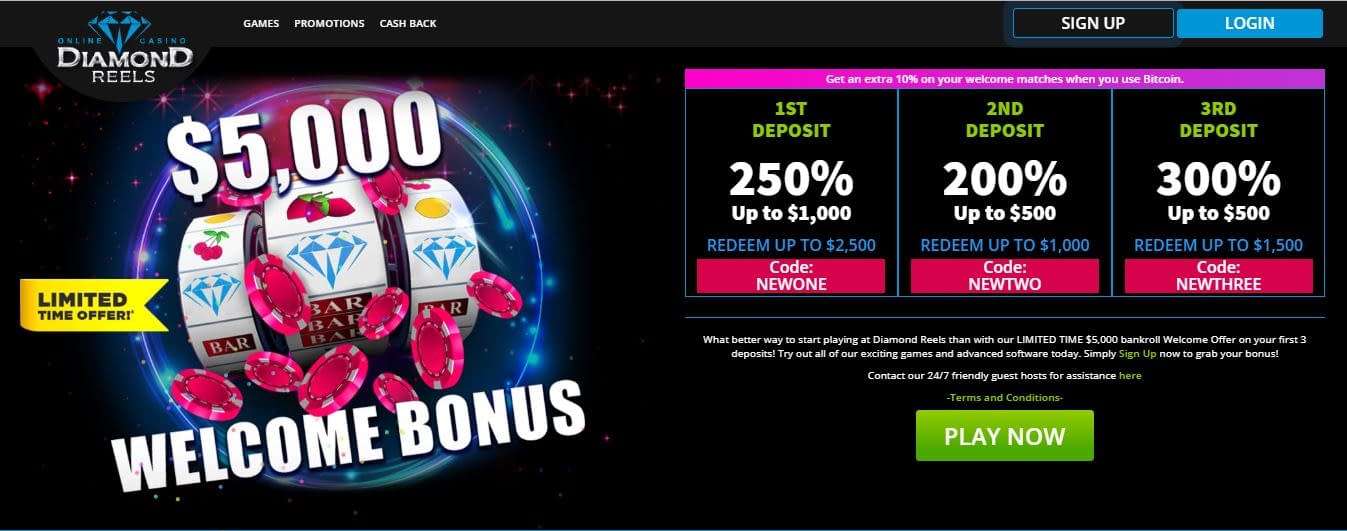Open the Games menu

[261, 23]
